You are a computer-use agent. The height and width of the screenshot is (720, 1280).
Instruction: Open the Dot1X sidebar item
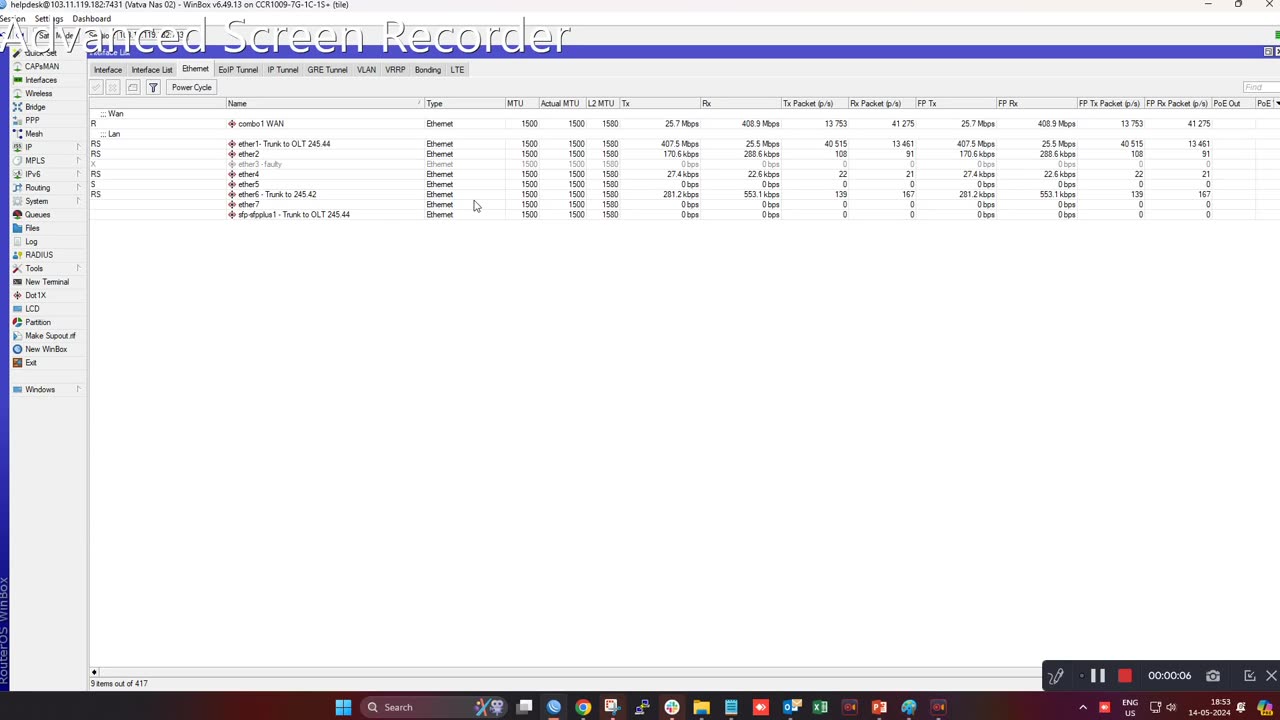[x=35, y=295]
